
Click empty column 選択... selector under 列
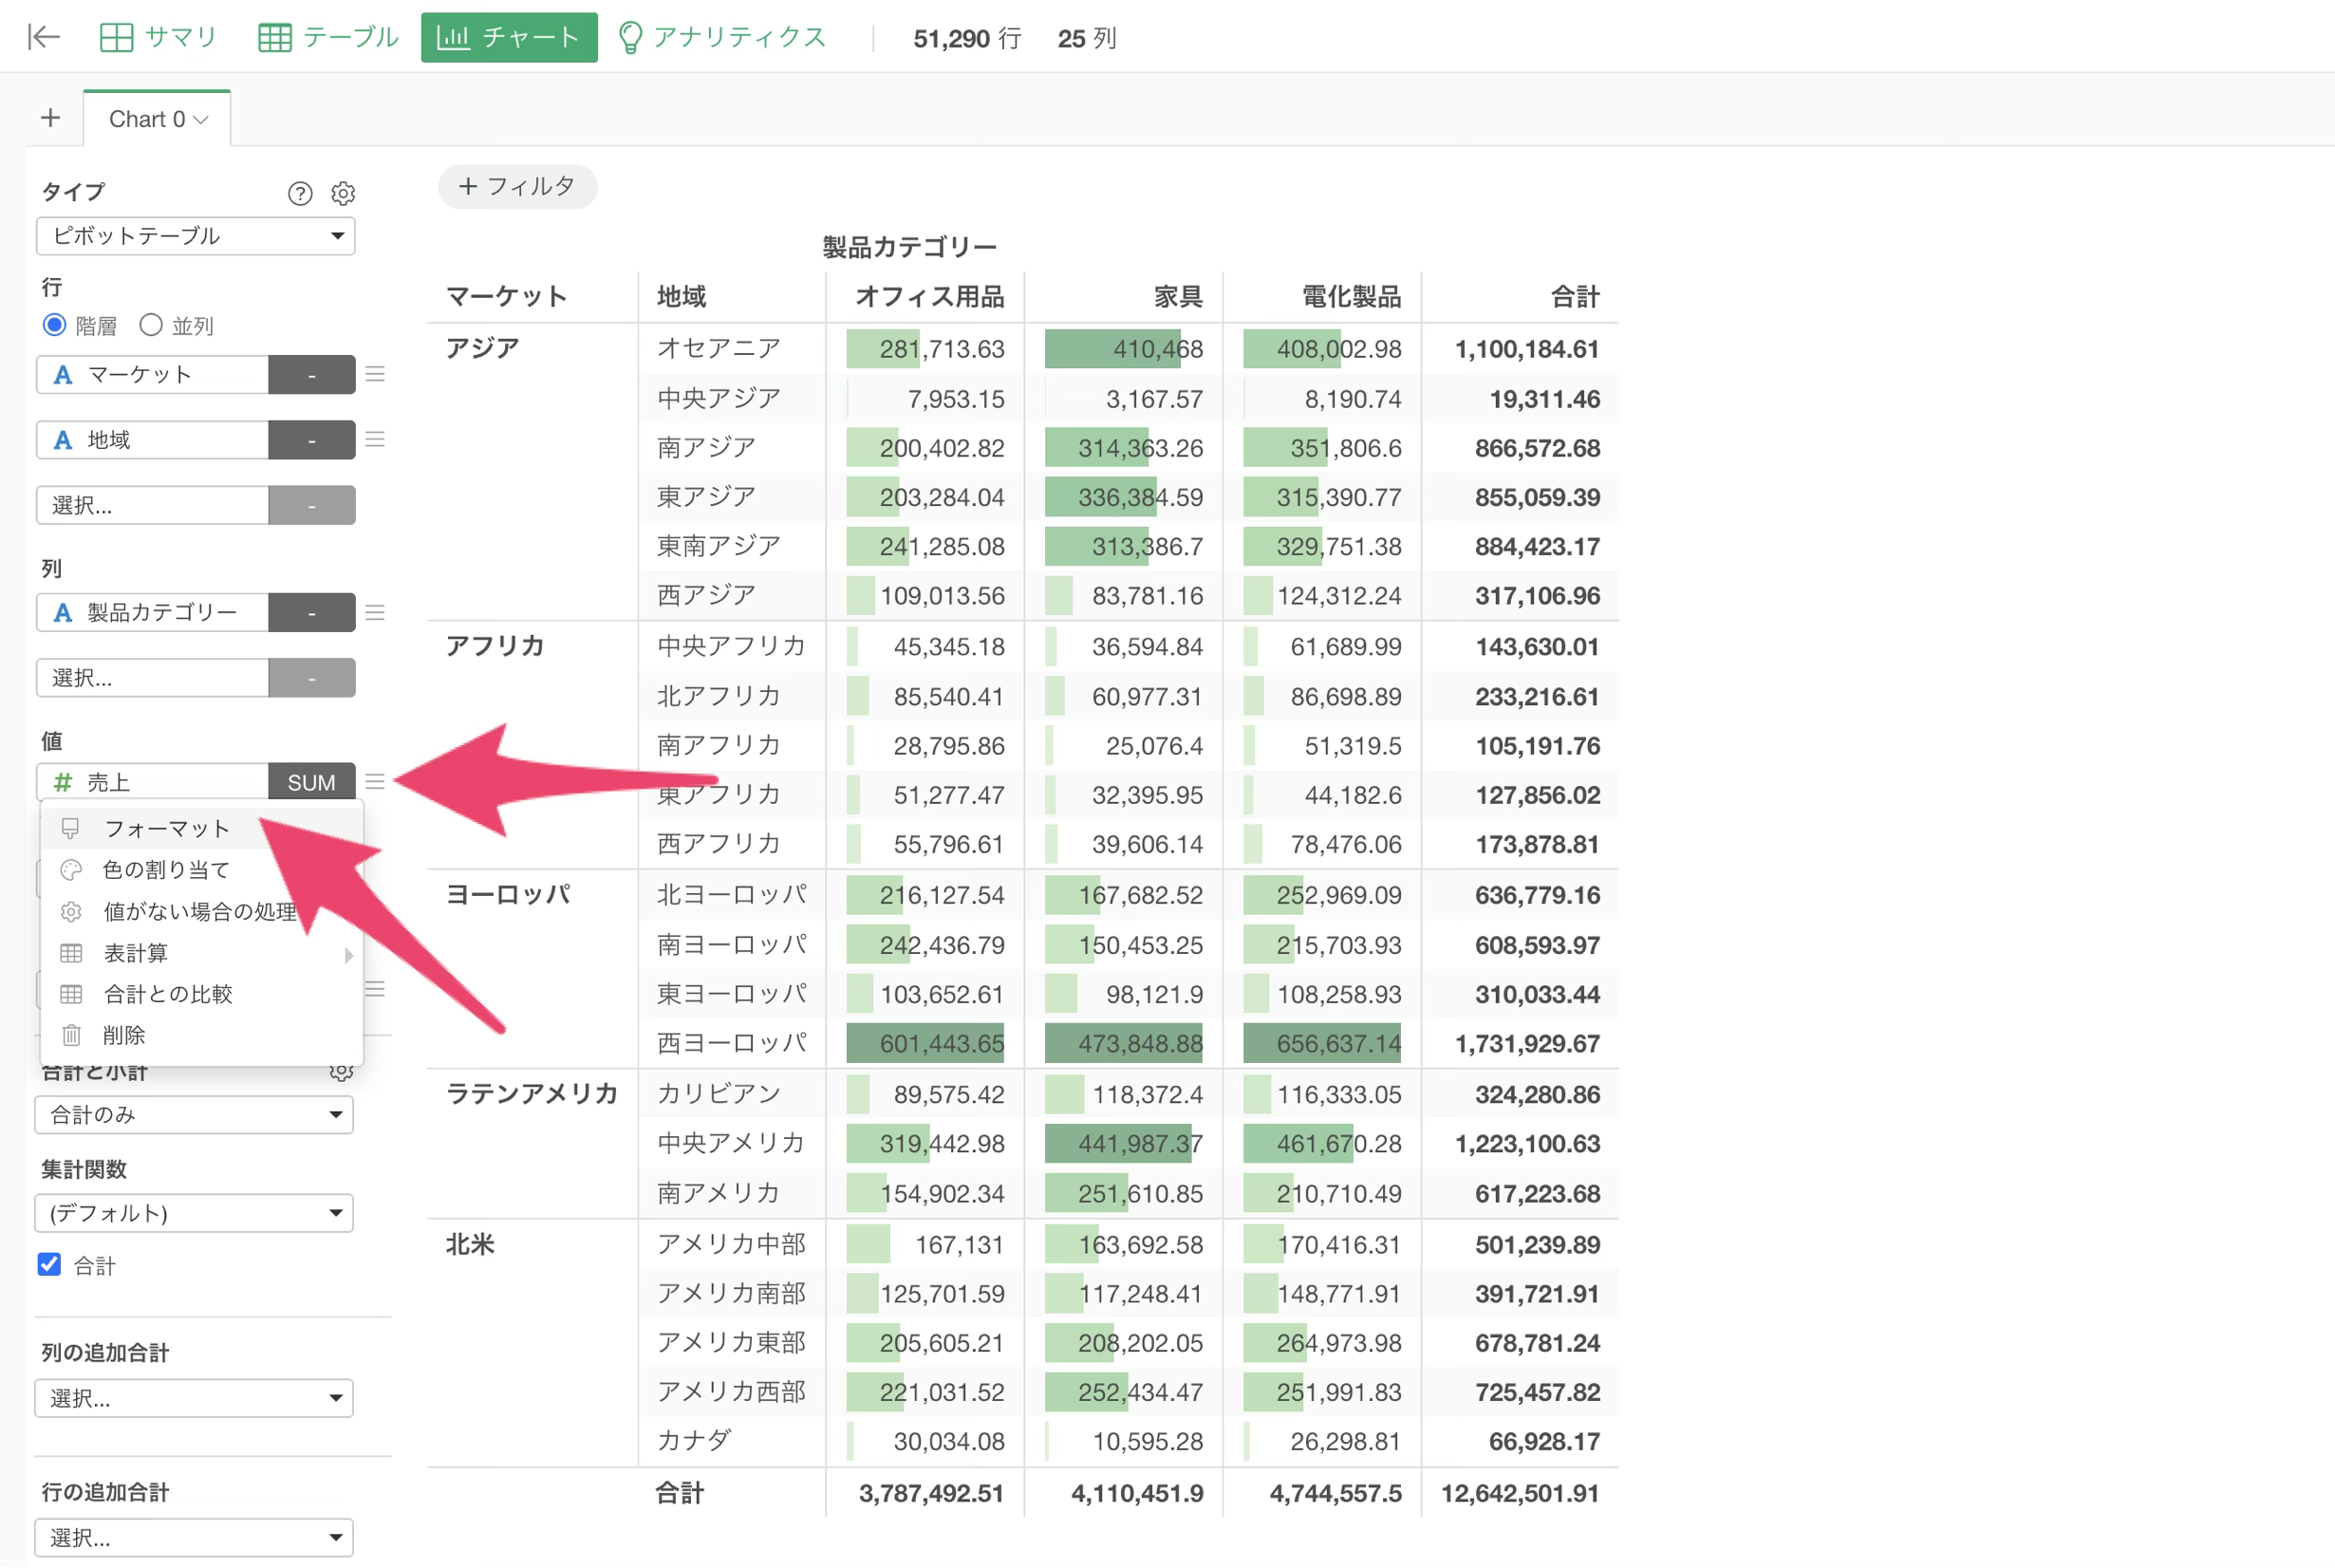point(153,678)
